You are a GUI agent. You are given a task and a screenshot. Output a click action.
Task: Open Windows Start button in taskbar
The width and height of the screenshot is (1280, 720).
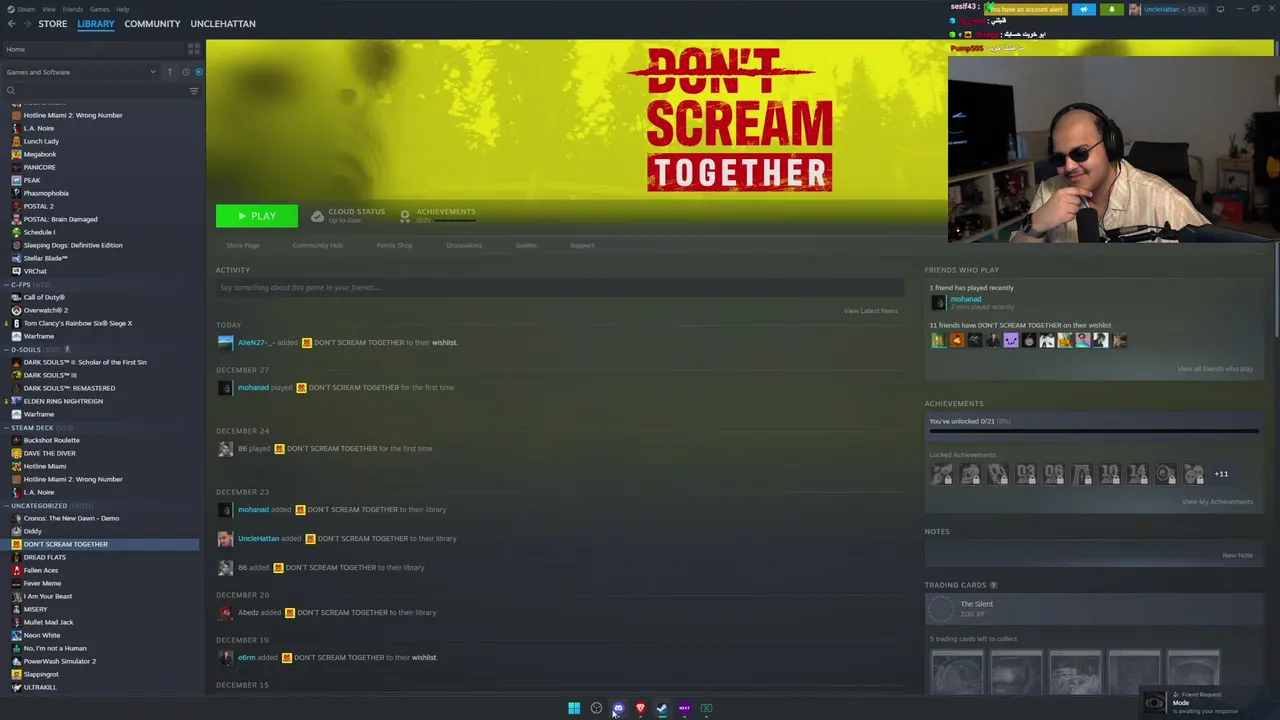[574, 708]
